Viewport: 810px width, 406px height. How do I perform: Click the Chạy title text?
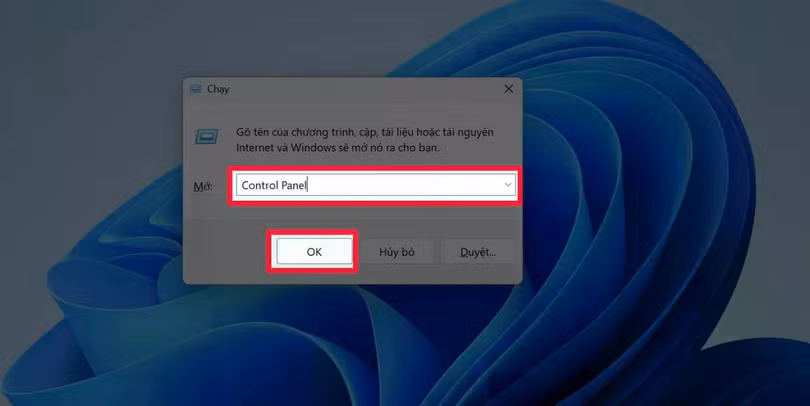[x=218, y=89]
